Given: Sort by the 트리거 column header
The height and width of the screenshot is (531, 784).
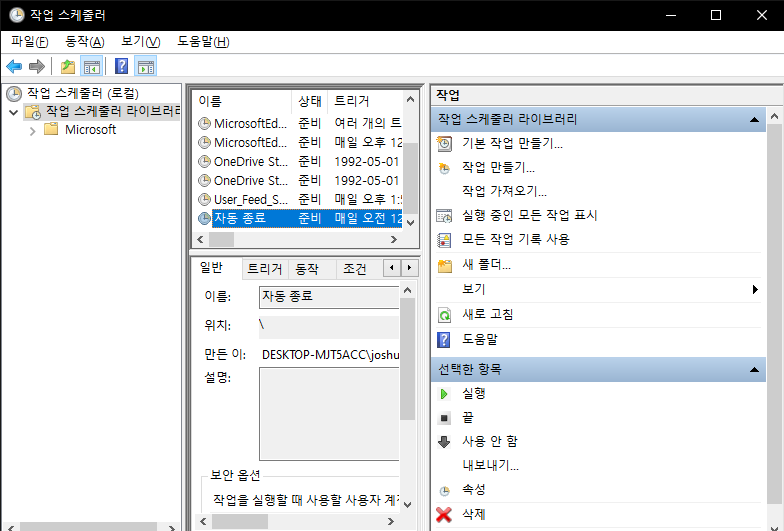Looking at the screenshot, I should click(x=366, y=102).
